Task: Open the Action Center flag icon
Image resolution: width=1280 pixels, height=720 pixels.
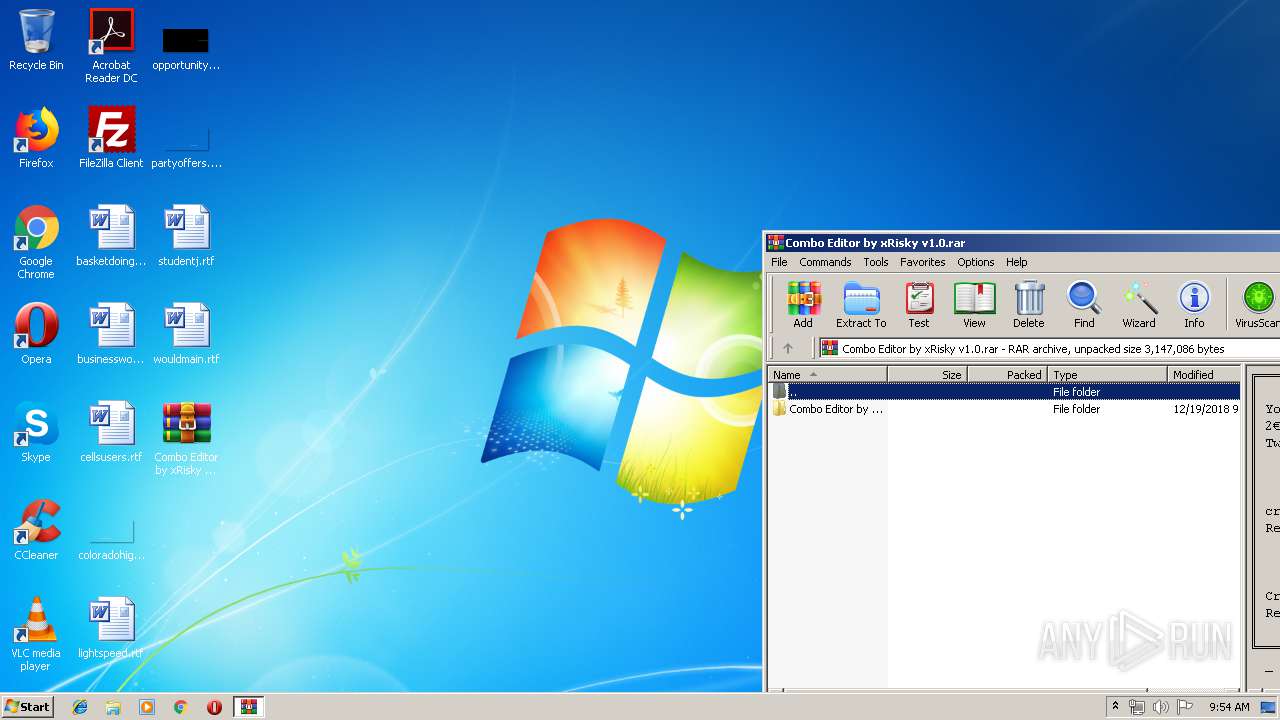Action: coord(1185,707)
